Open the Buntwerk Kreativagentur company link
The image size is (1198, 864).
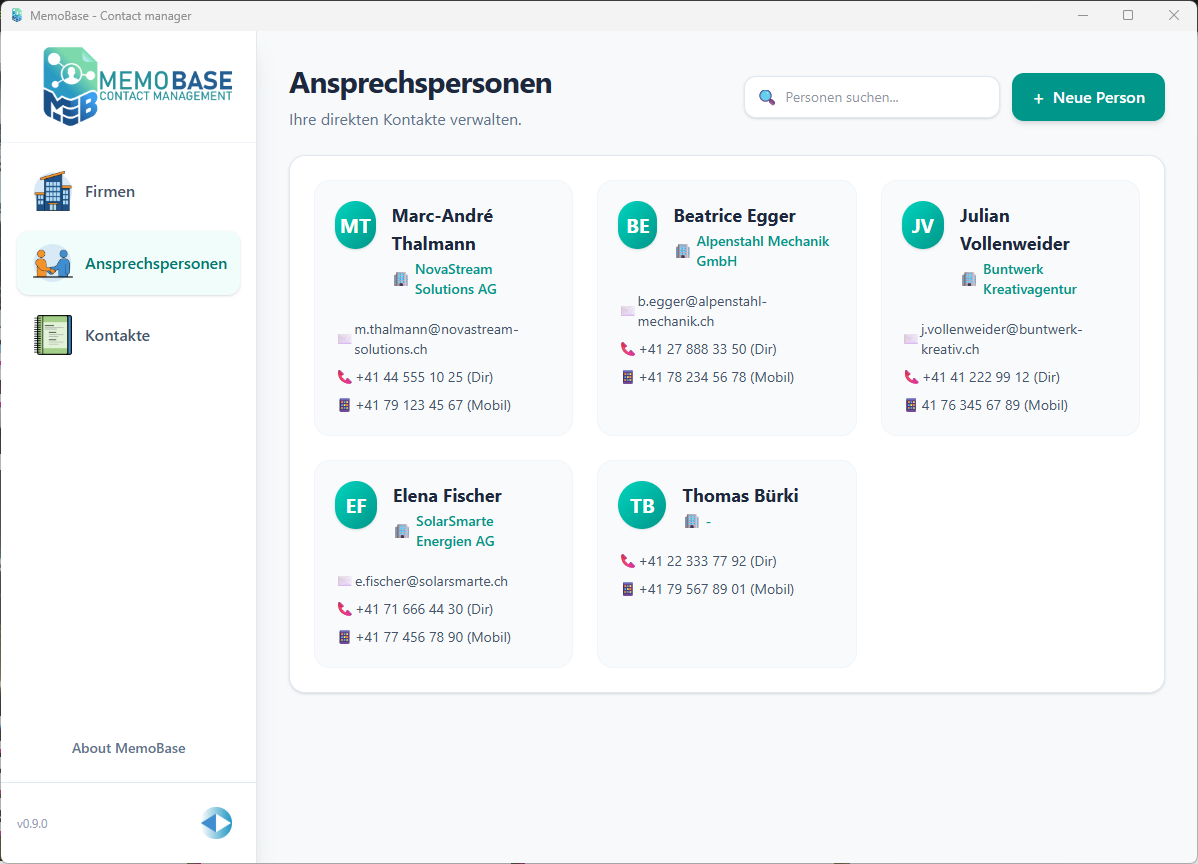(x=1030, y=279)
